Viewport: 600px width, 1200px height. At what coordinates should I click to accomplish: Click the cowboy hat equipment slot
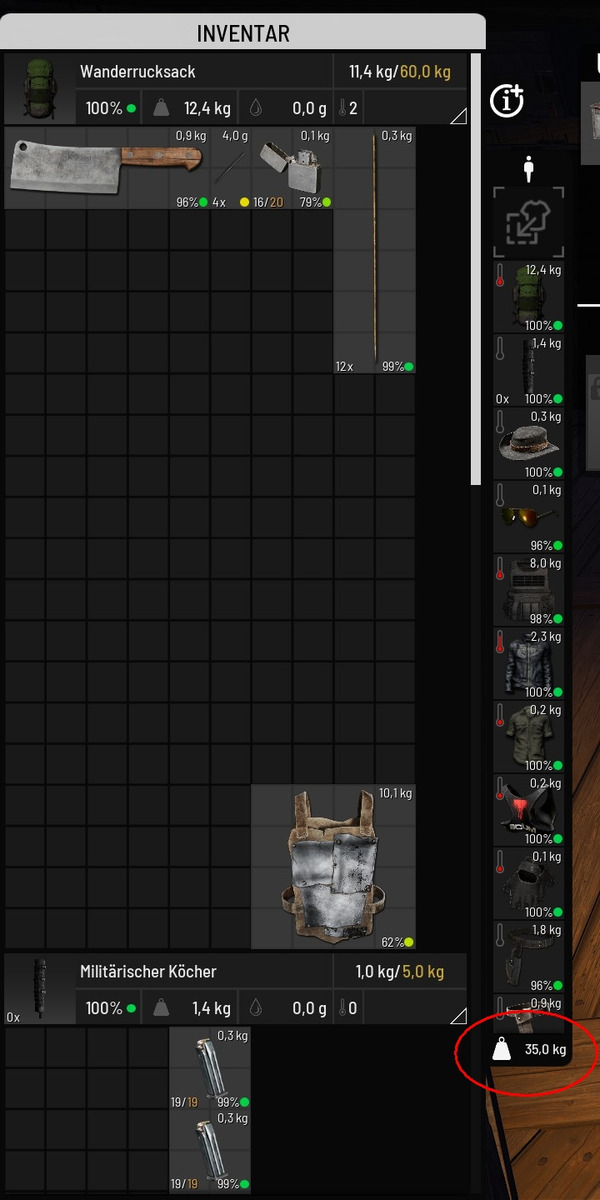click(x=529, y=443)
